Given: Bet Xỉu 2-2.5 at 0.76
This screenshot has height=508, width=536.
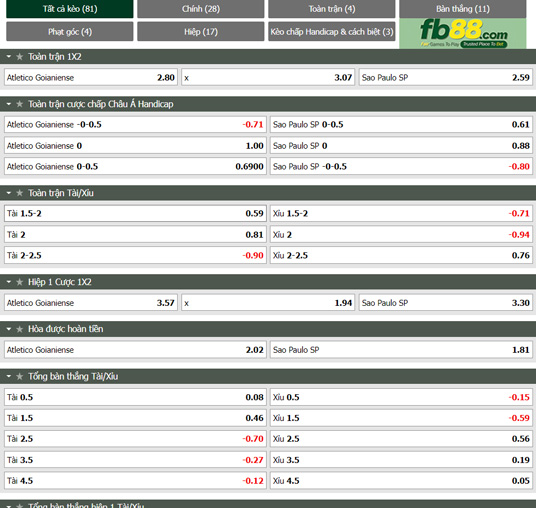Looking at the screenshot, I should [401, 255].
